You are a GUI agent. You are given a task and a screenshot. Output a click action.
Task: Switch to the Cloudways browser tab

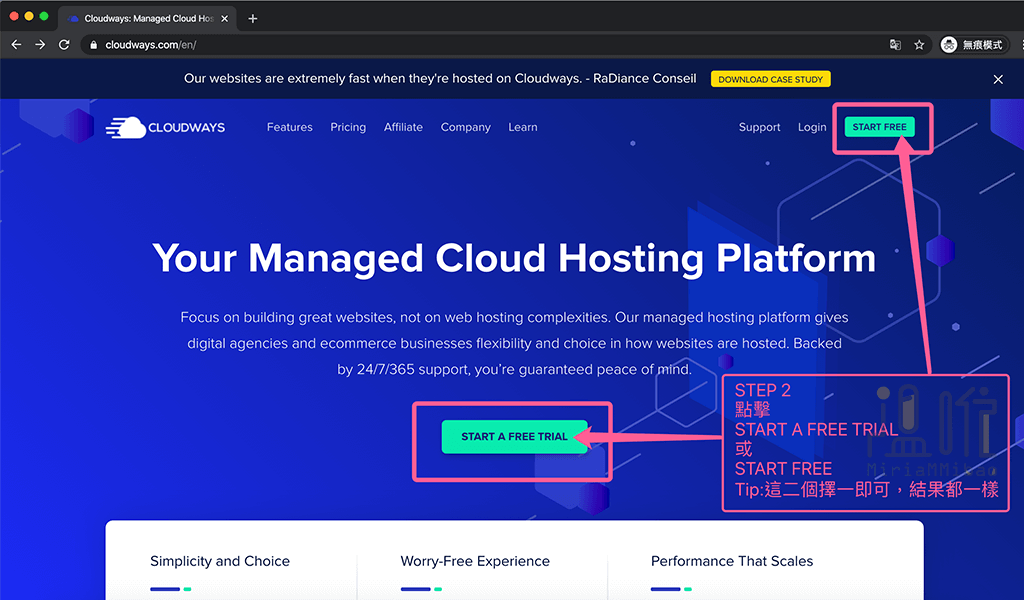pyautogui.click(x=140, y=17)
